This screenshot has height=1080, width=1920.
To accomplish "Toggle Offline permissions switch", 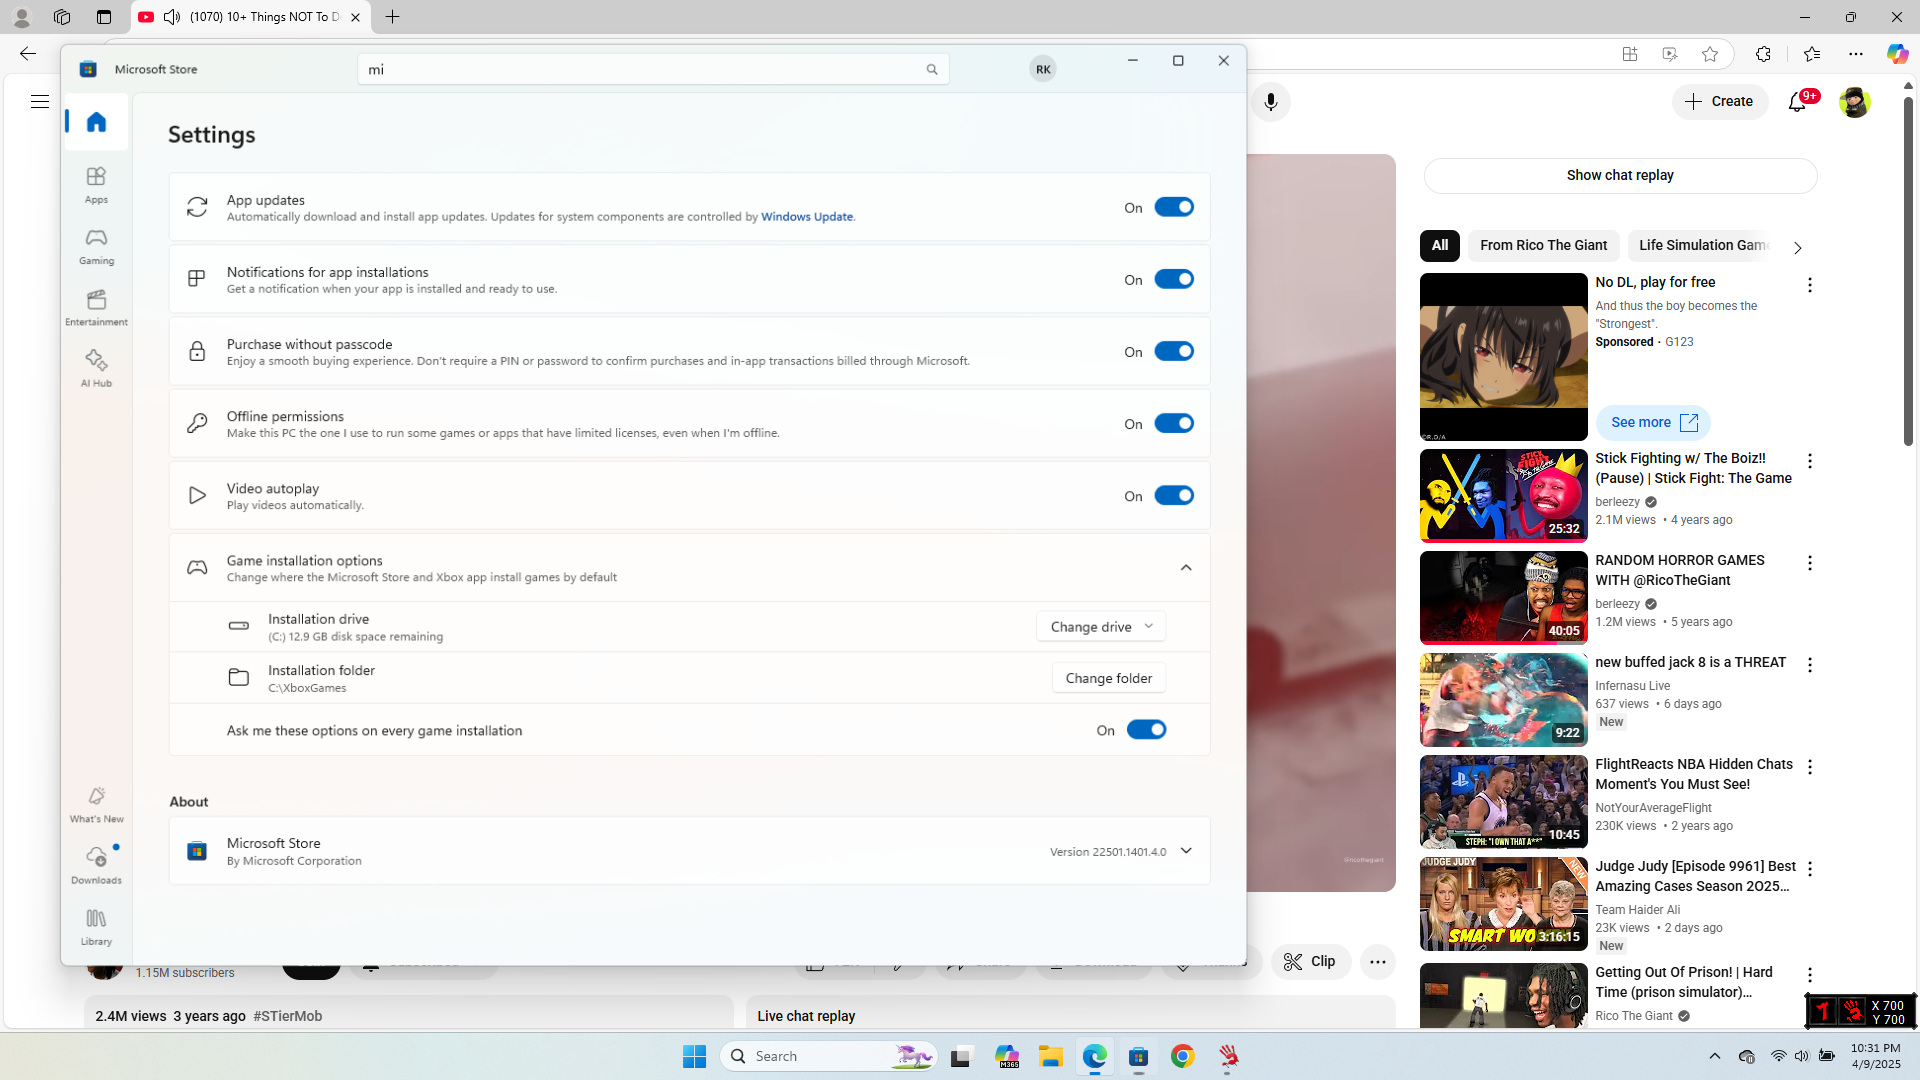I will coord(1174,423).
